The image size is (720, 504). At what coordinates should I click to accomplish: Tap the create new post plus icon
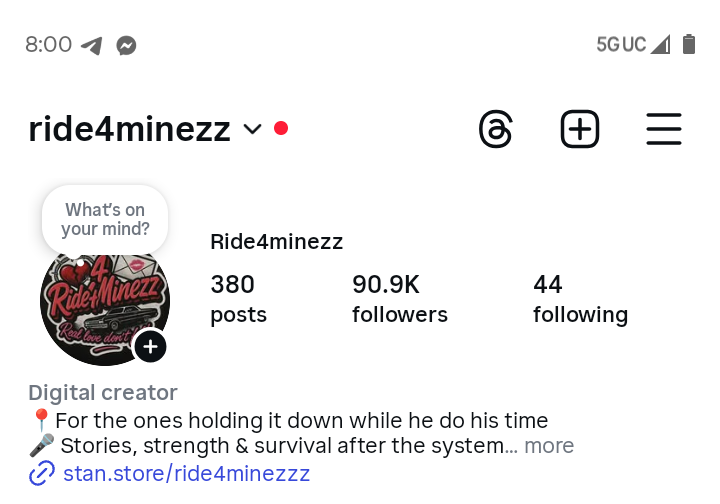580,130
